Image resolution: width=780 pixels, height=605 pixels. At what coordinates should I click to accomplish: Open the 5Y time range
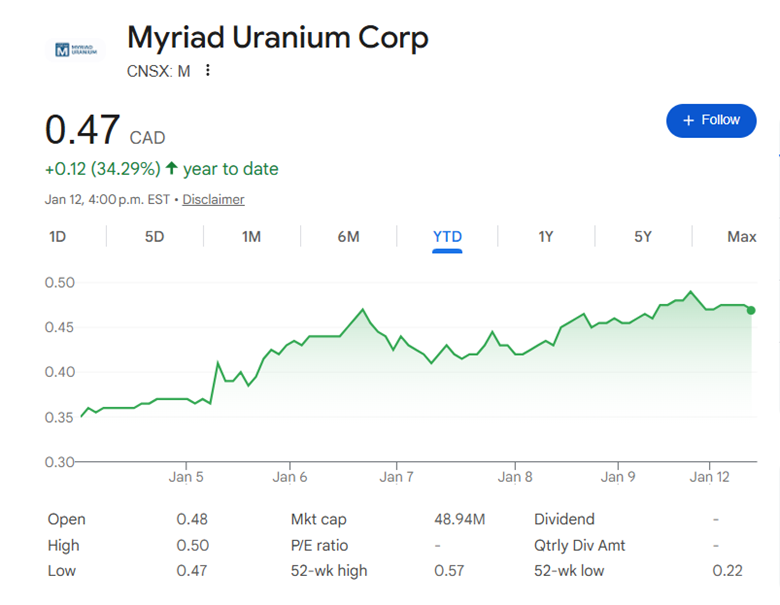[x=643, y=237]
